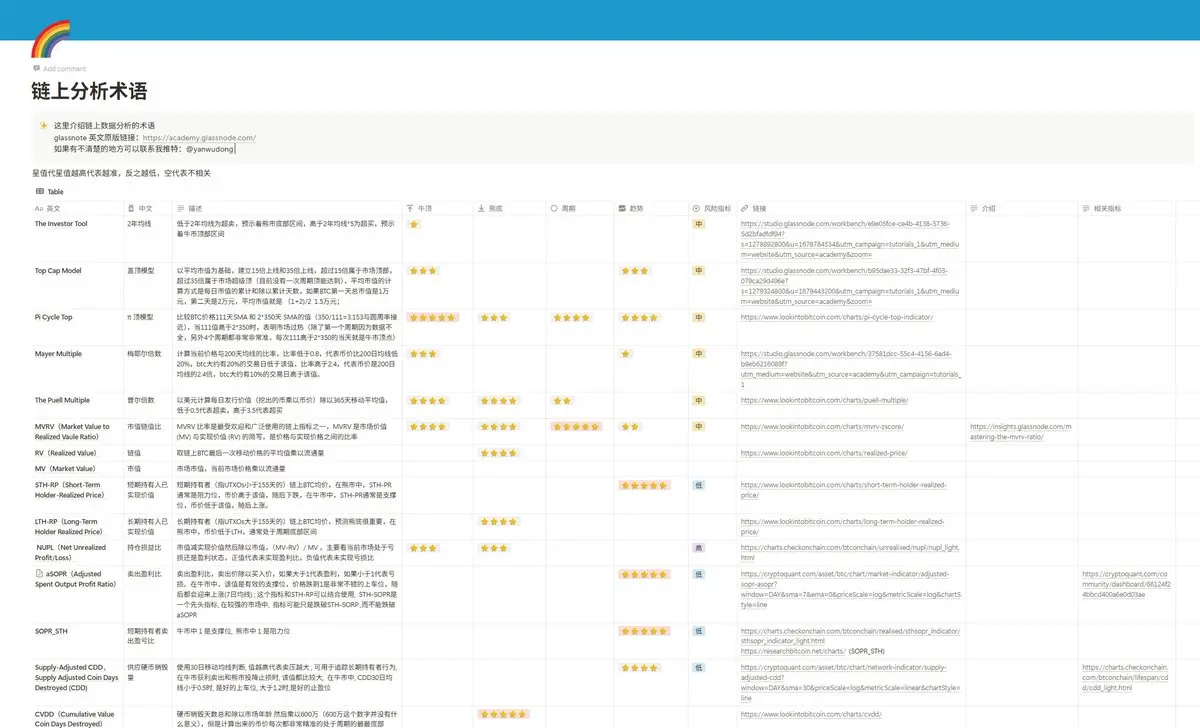1200x728 pixels.
Task: Click the target icon beside 风险指标 header
Action: [x=695, y=208]
